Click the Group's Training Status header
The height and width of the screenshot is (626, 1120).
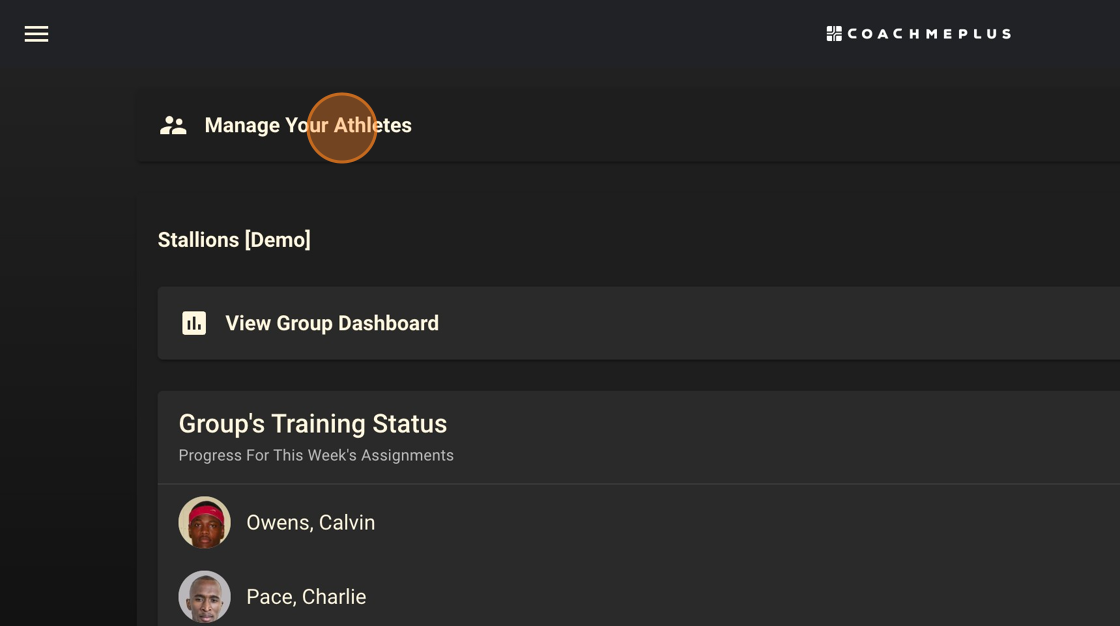(313, 423)
